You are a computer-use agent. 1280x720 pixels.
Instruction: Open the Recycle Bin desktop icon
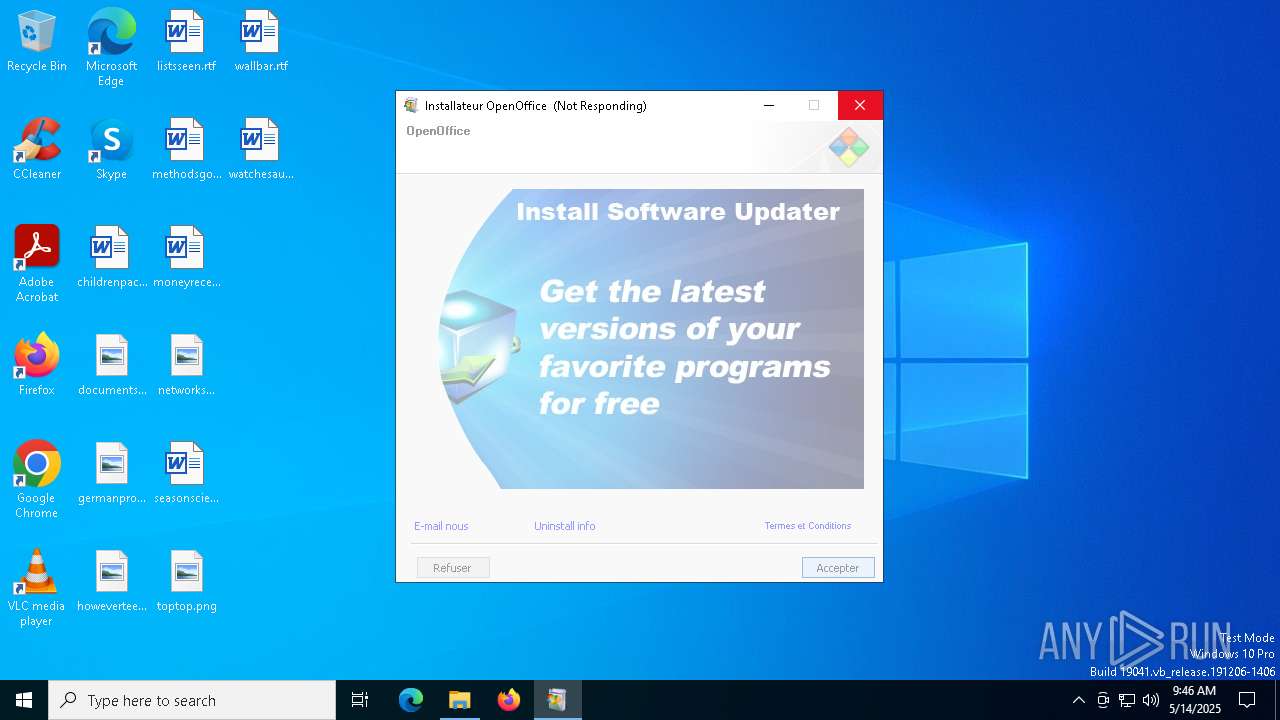click(37, 41)
